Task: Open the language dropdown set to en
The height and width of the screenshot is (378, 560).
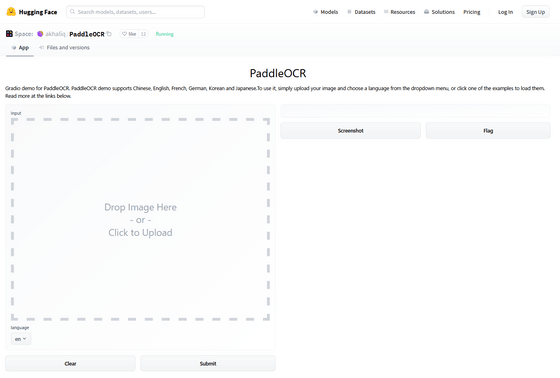Action: [x=21, y=339]
